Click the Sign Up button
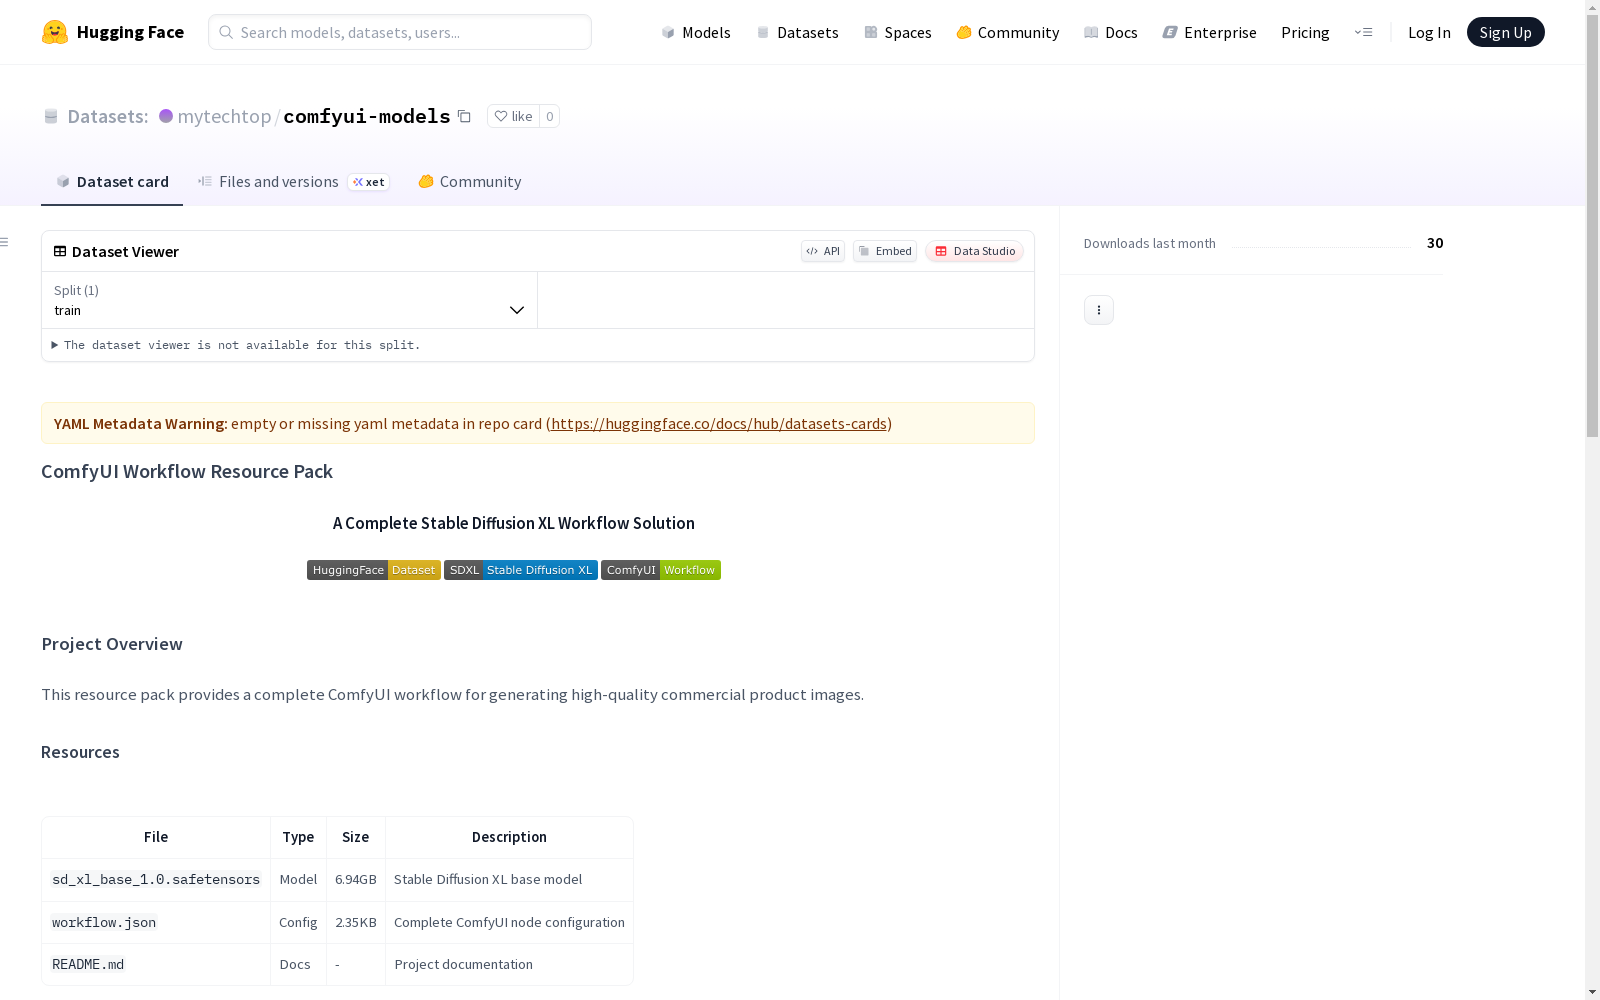Screen dimensions: 1600x1000 [1505, 32]
